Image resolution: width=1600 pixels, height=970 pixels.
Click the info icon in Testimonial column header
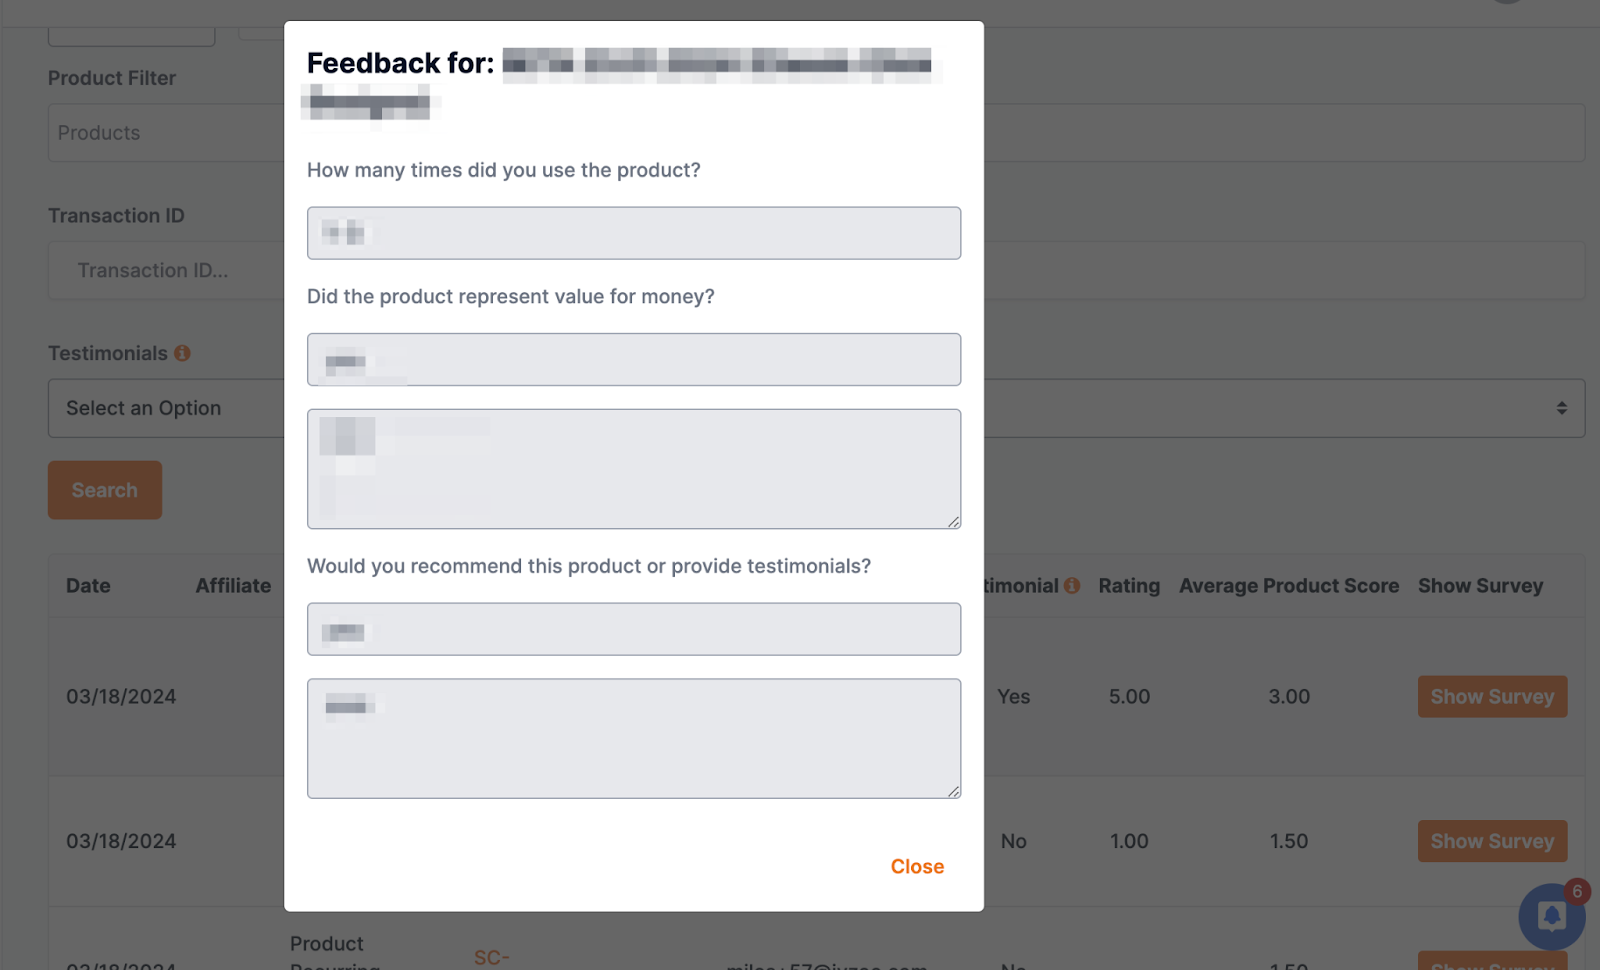[x=1072, y=586]
